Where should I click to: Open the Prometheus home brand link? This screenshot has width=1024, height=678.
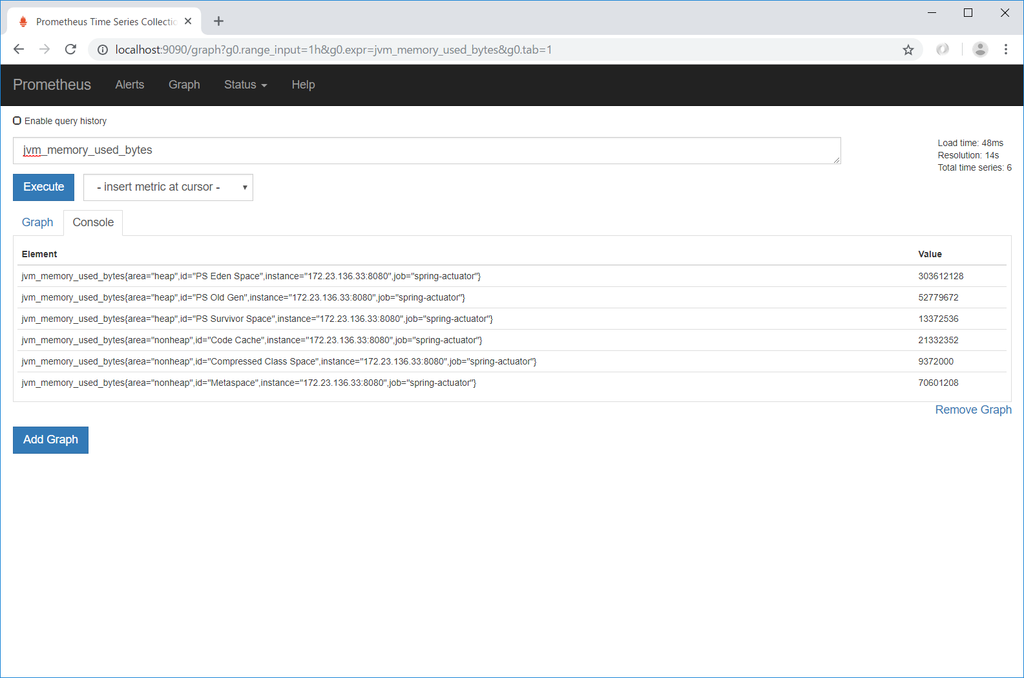coord(52,85)
